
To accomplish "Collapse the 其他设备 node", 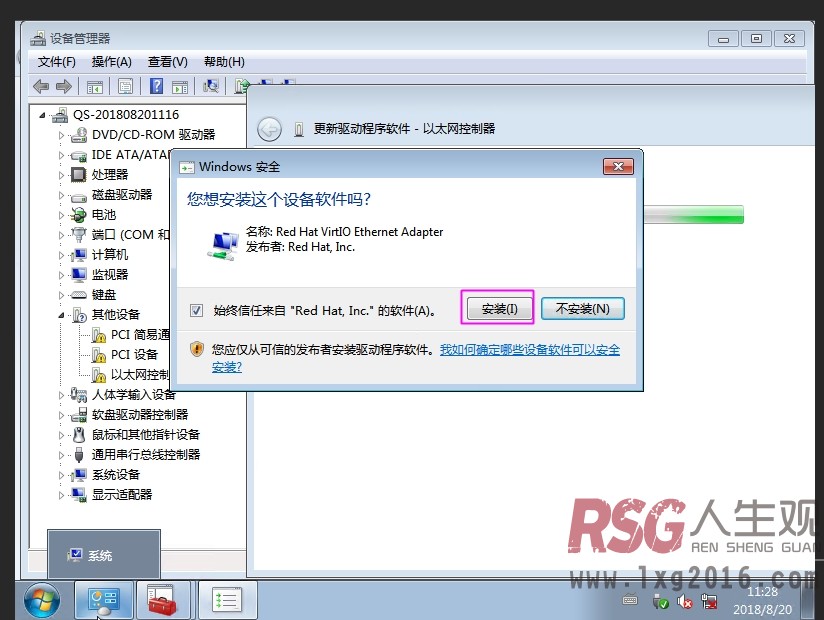I will 61,315.
